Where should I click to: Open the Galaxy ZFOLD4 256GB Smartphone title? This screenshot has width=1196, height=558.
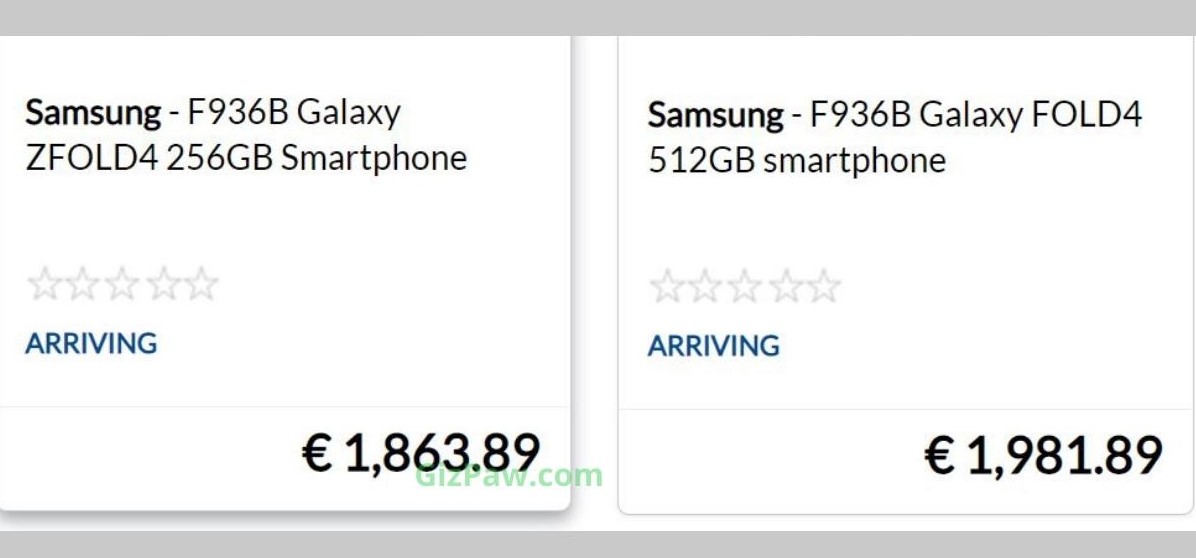point(246,135)
